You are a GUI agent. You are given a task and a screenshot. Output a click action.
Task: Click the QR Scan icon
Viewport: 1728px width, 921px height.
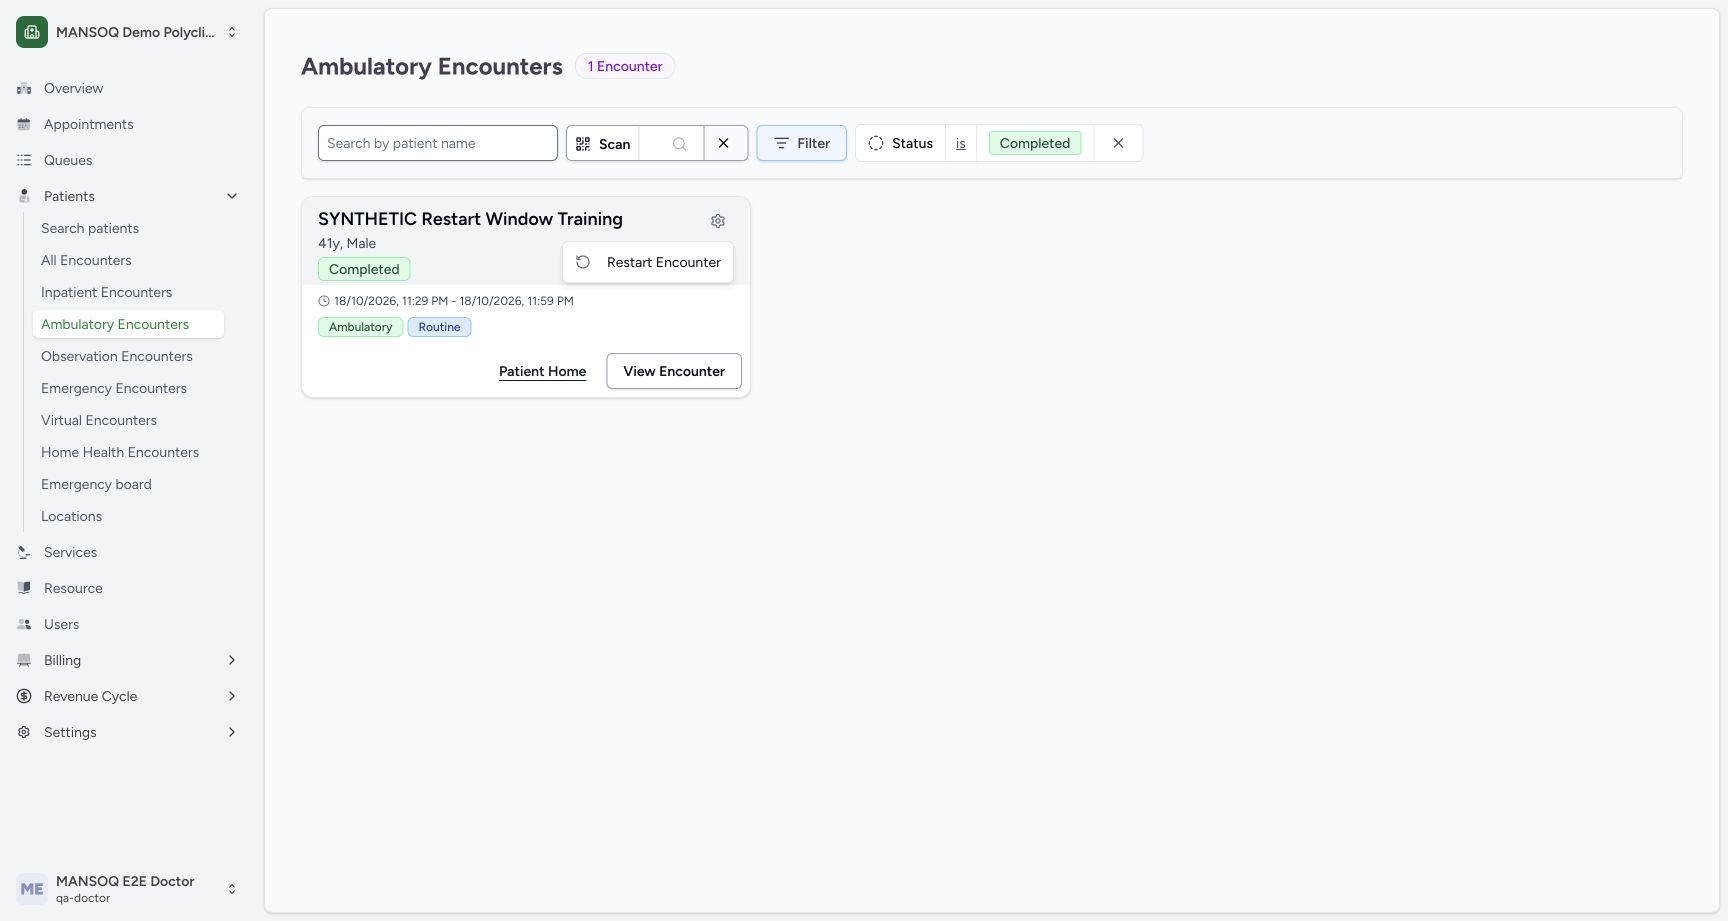pyautogui.click(x=583, y=144)
